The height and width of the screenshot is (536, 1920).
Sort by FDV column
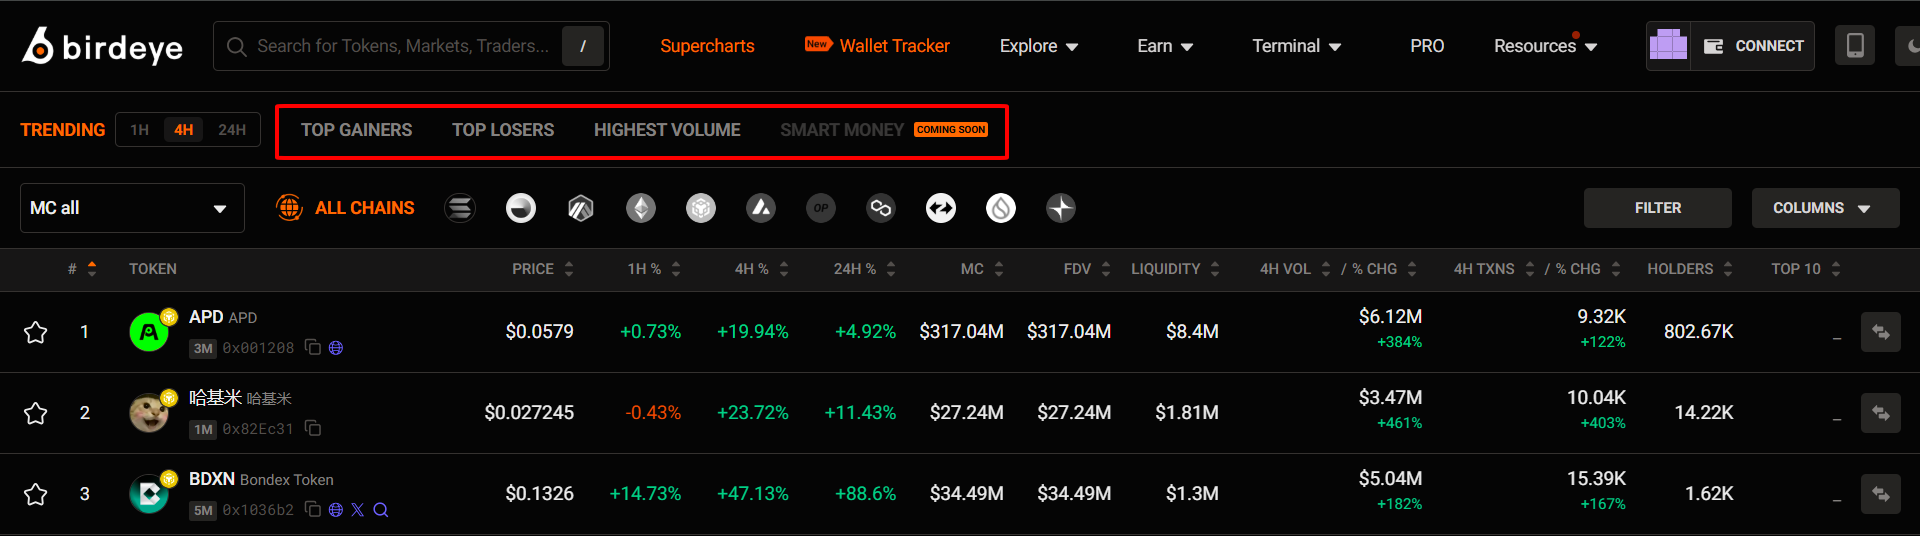[x=1087, y=269]
